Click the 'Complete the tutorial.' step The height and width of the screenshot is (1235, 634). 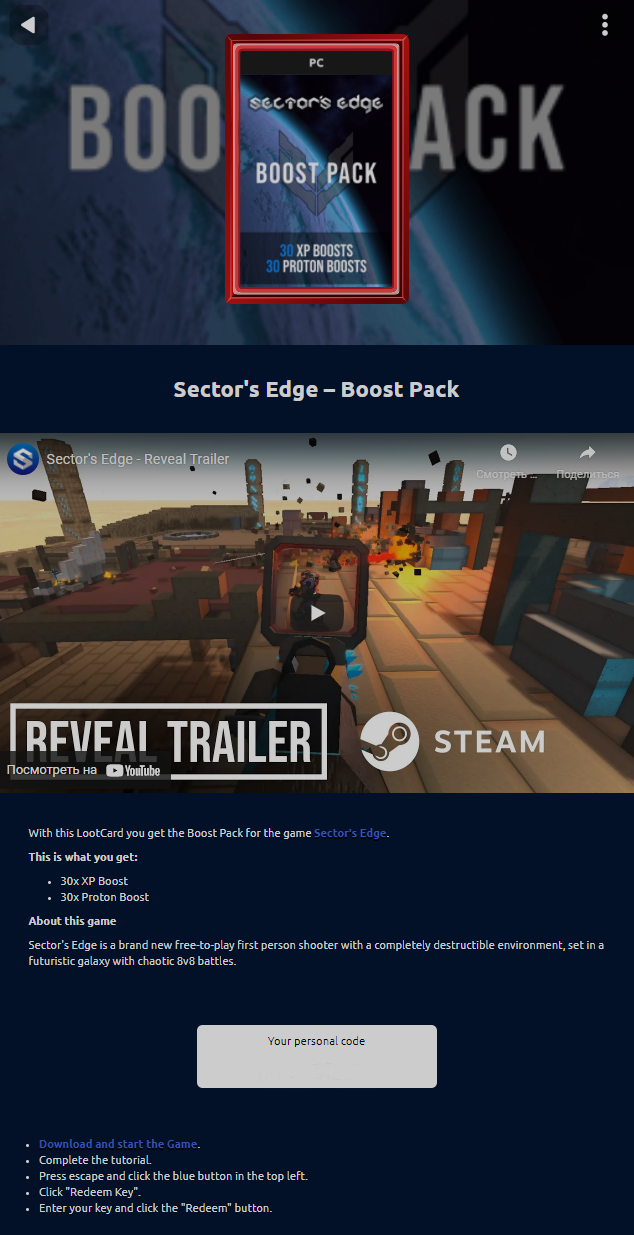(x=95, y=1160)
